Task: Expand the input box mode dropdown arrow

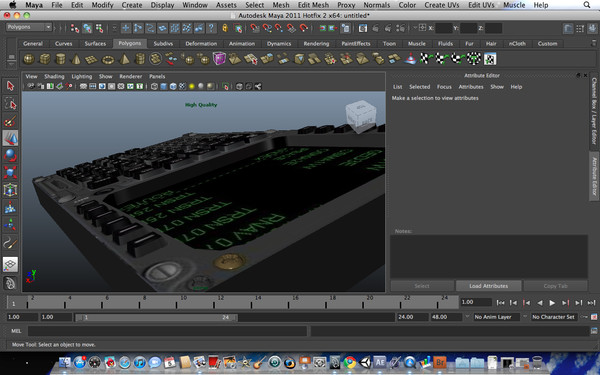Action: tap(415, 28)
